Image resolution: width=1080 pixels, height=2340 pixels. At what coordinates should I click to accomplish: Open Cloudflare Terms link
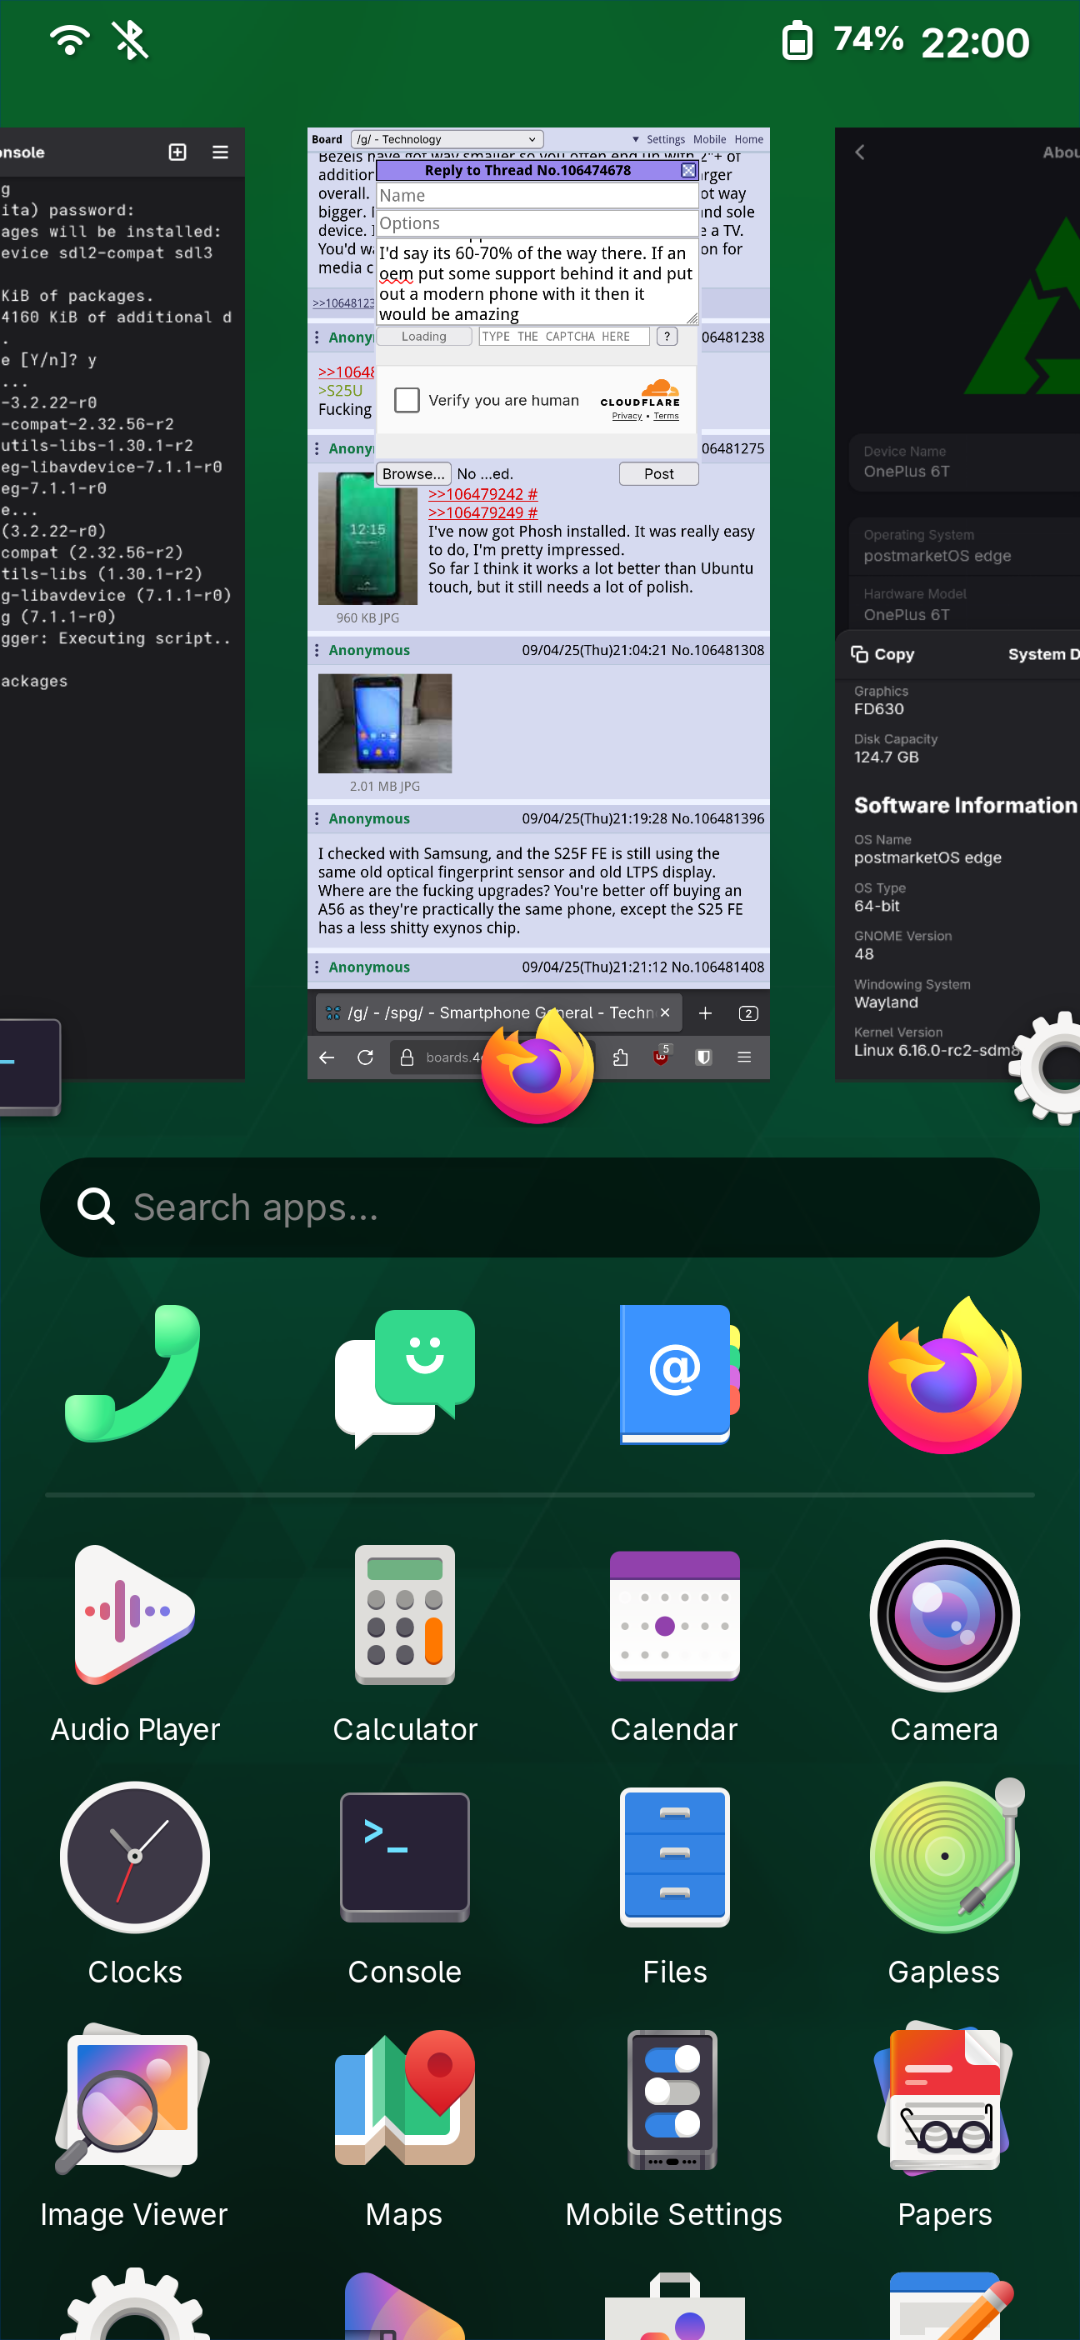point(666,416)
